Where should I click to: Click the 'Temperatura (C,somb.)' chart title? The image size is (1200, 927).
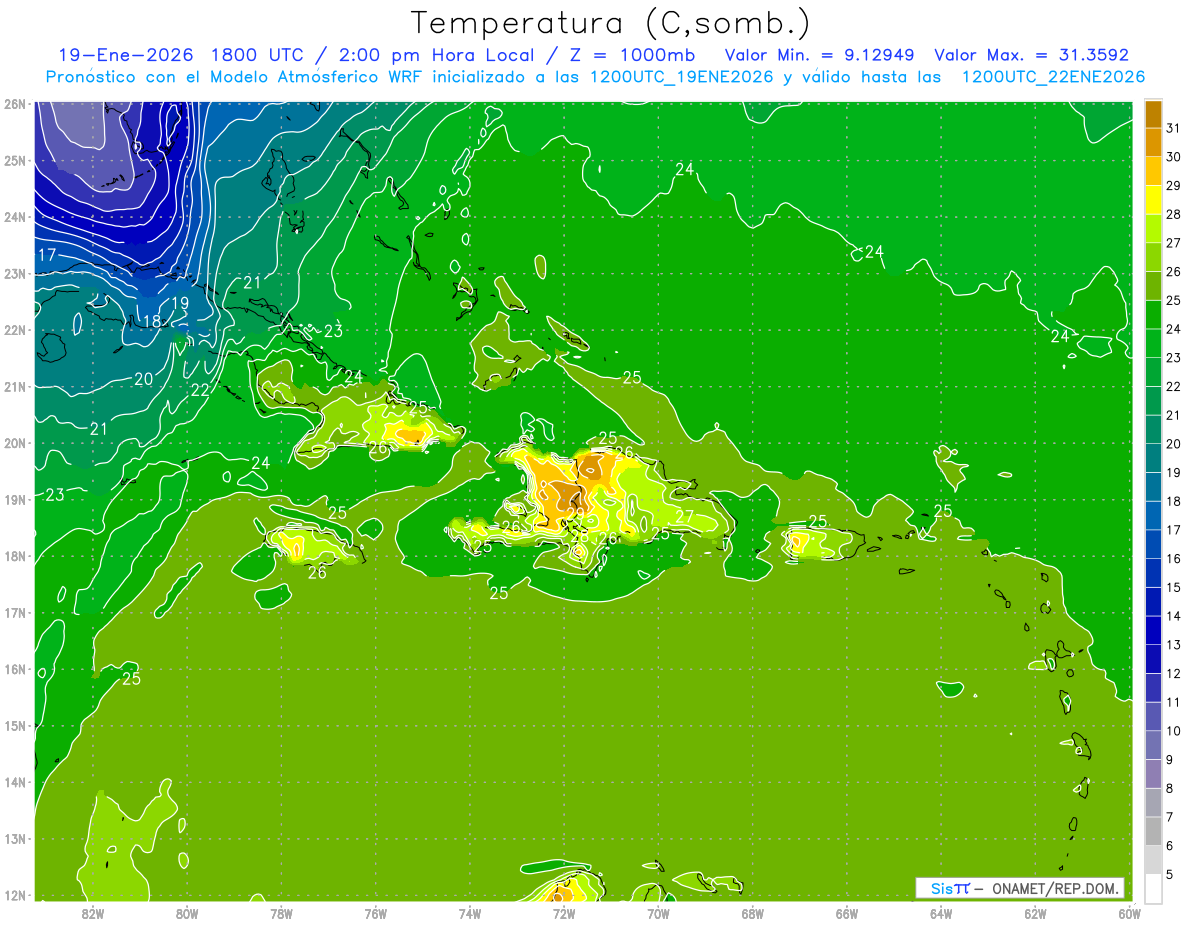tap(611, 23)
